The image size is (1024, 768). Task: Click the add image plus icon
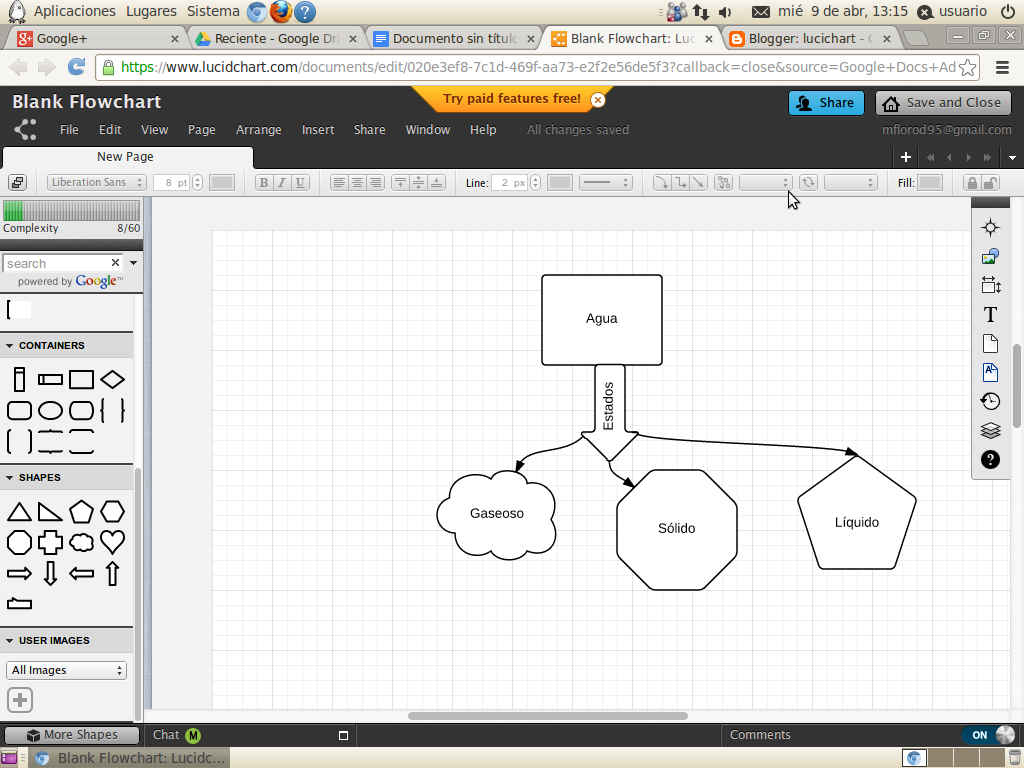tap(19, 700)
